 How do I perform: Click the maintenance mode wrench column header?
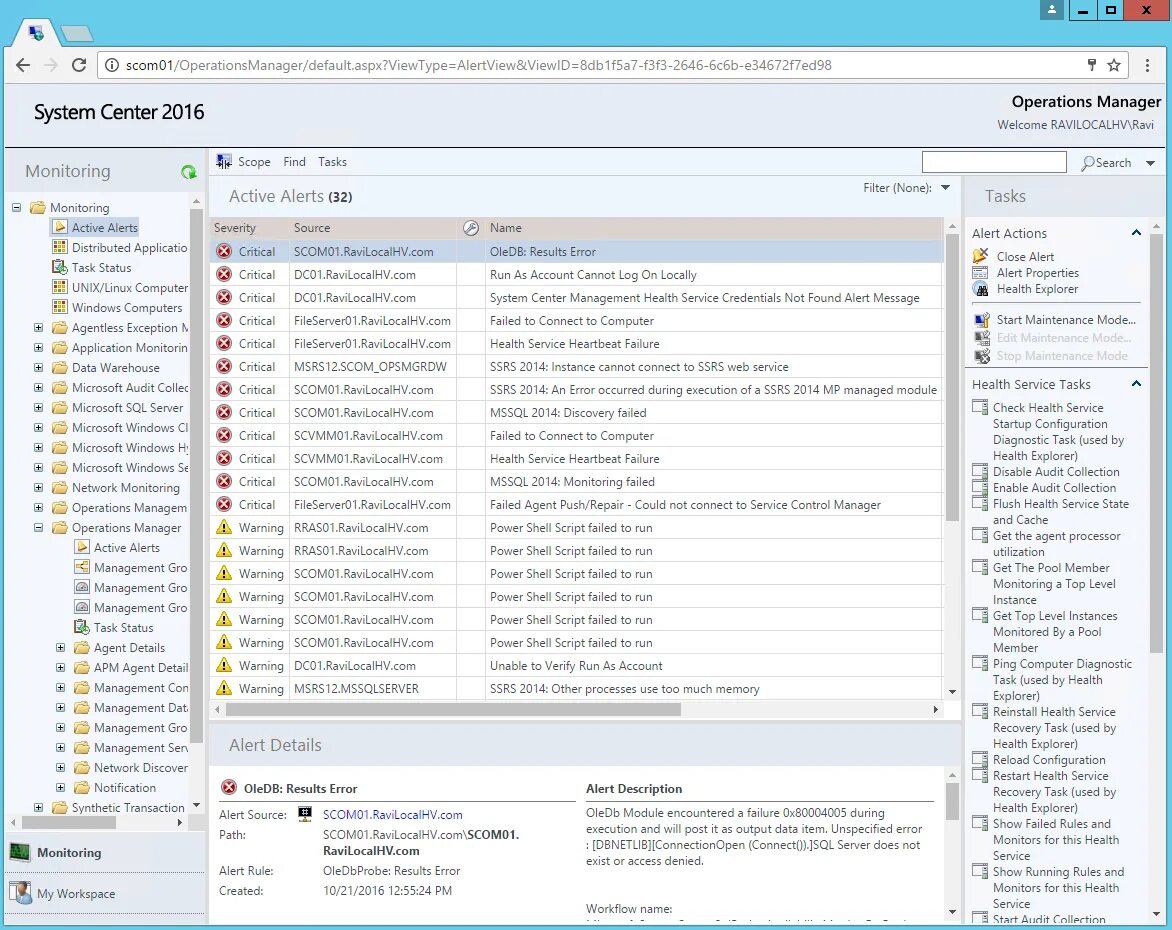click(x=471, y=228)
